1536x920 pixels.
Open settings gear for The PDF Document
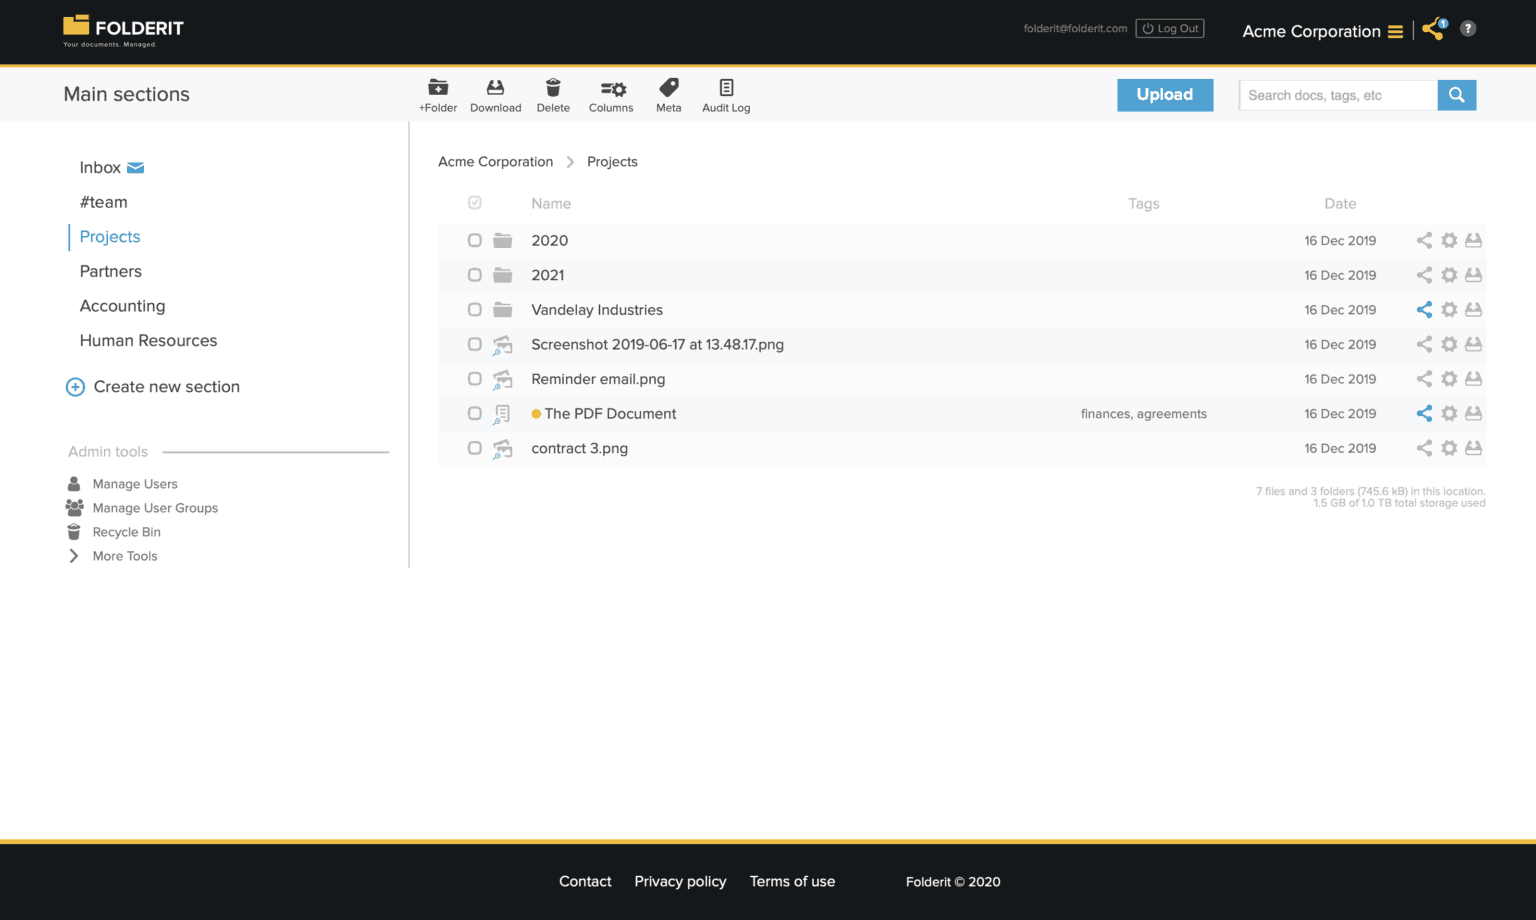coord(1449,413)
